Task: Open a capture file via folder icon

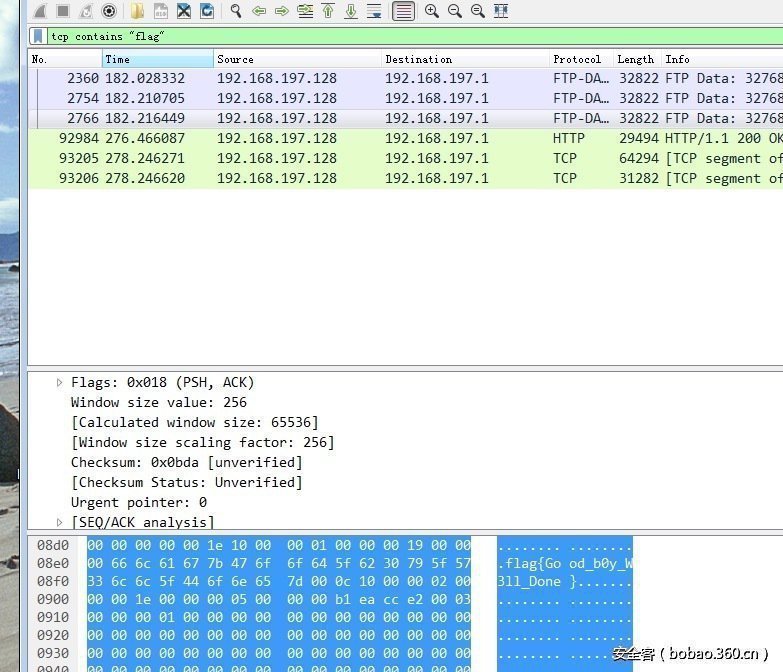Action: point(137,11)
